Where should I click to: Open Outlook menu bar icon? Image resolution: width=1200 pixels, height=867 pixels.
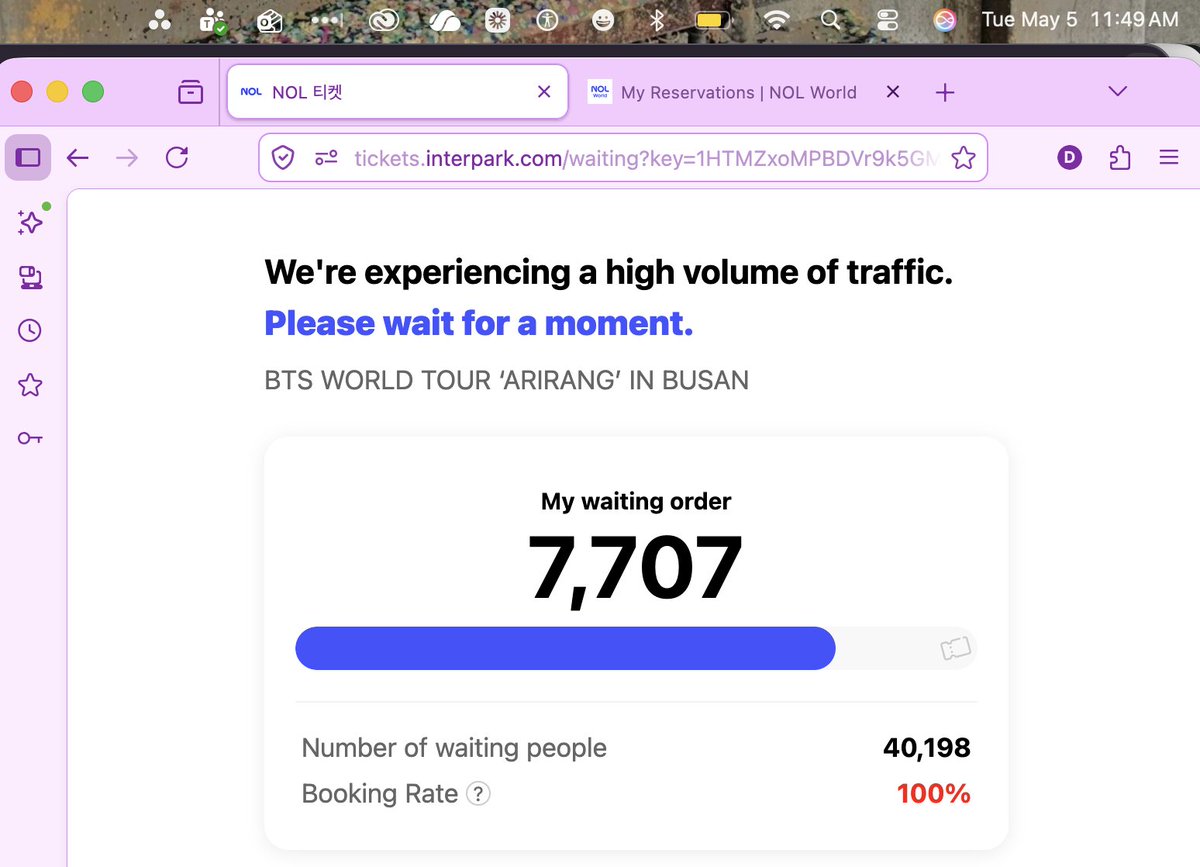(270, 20)
